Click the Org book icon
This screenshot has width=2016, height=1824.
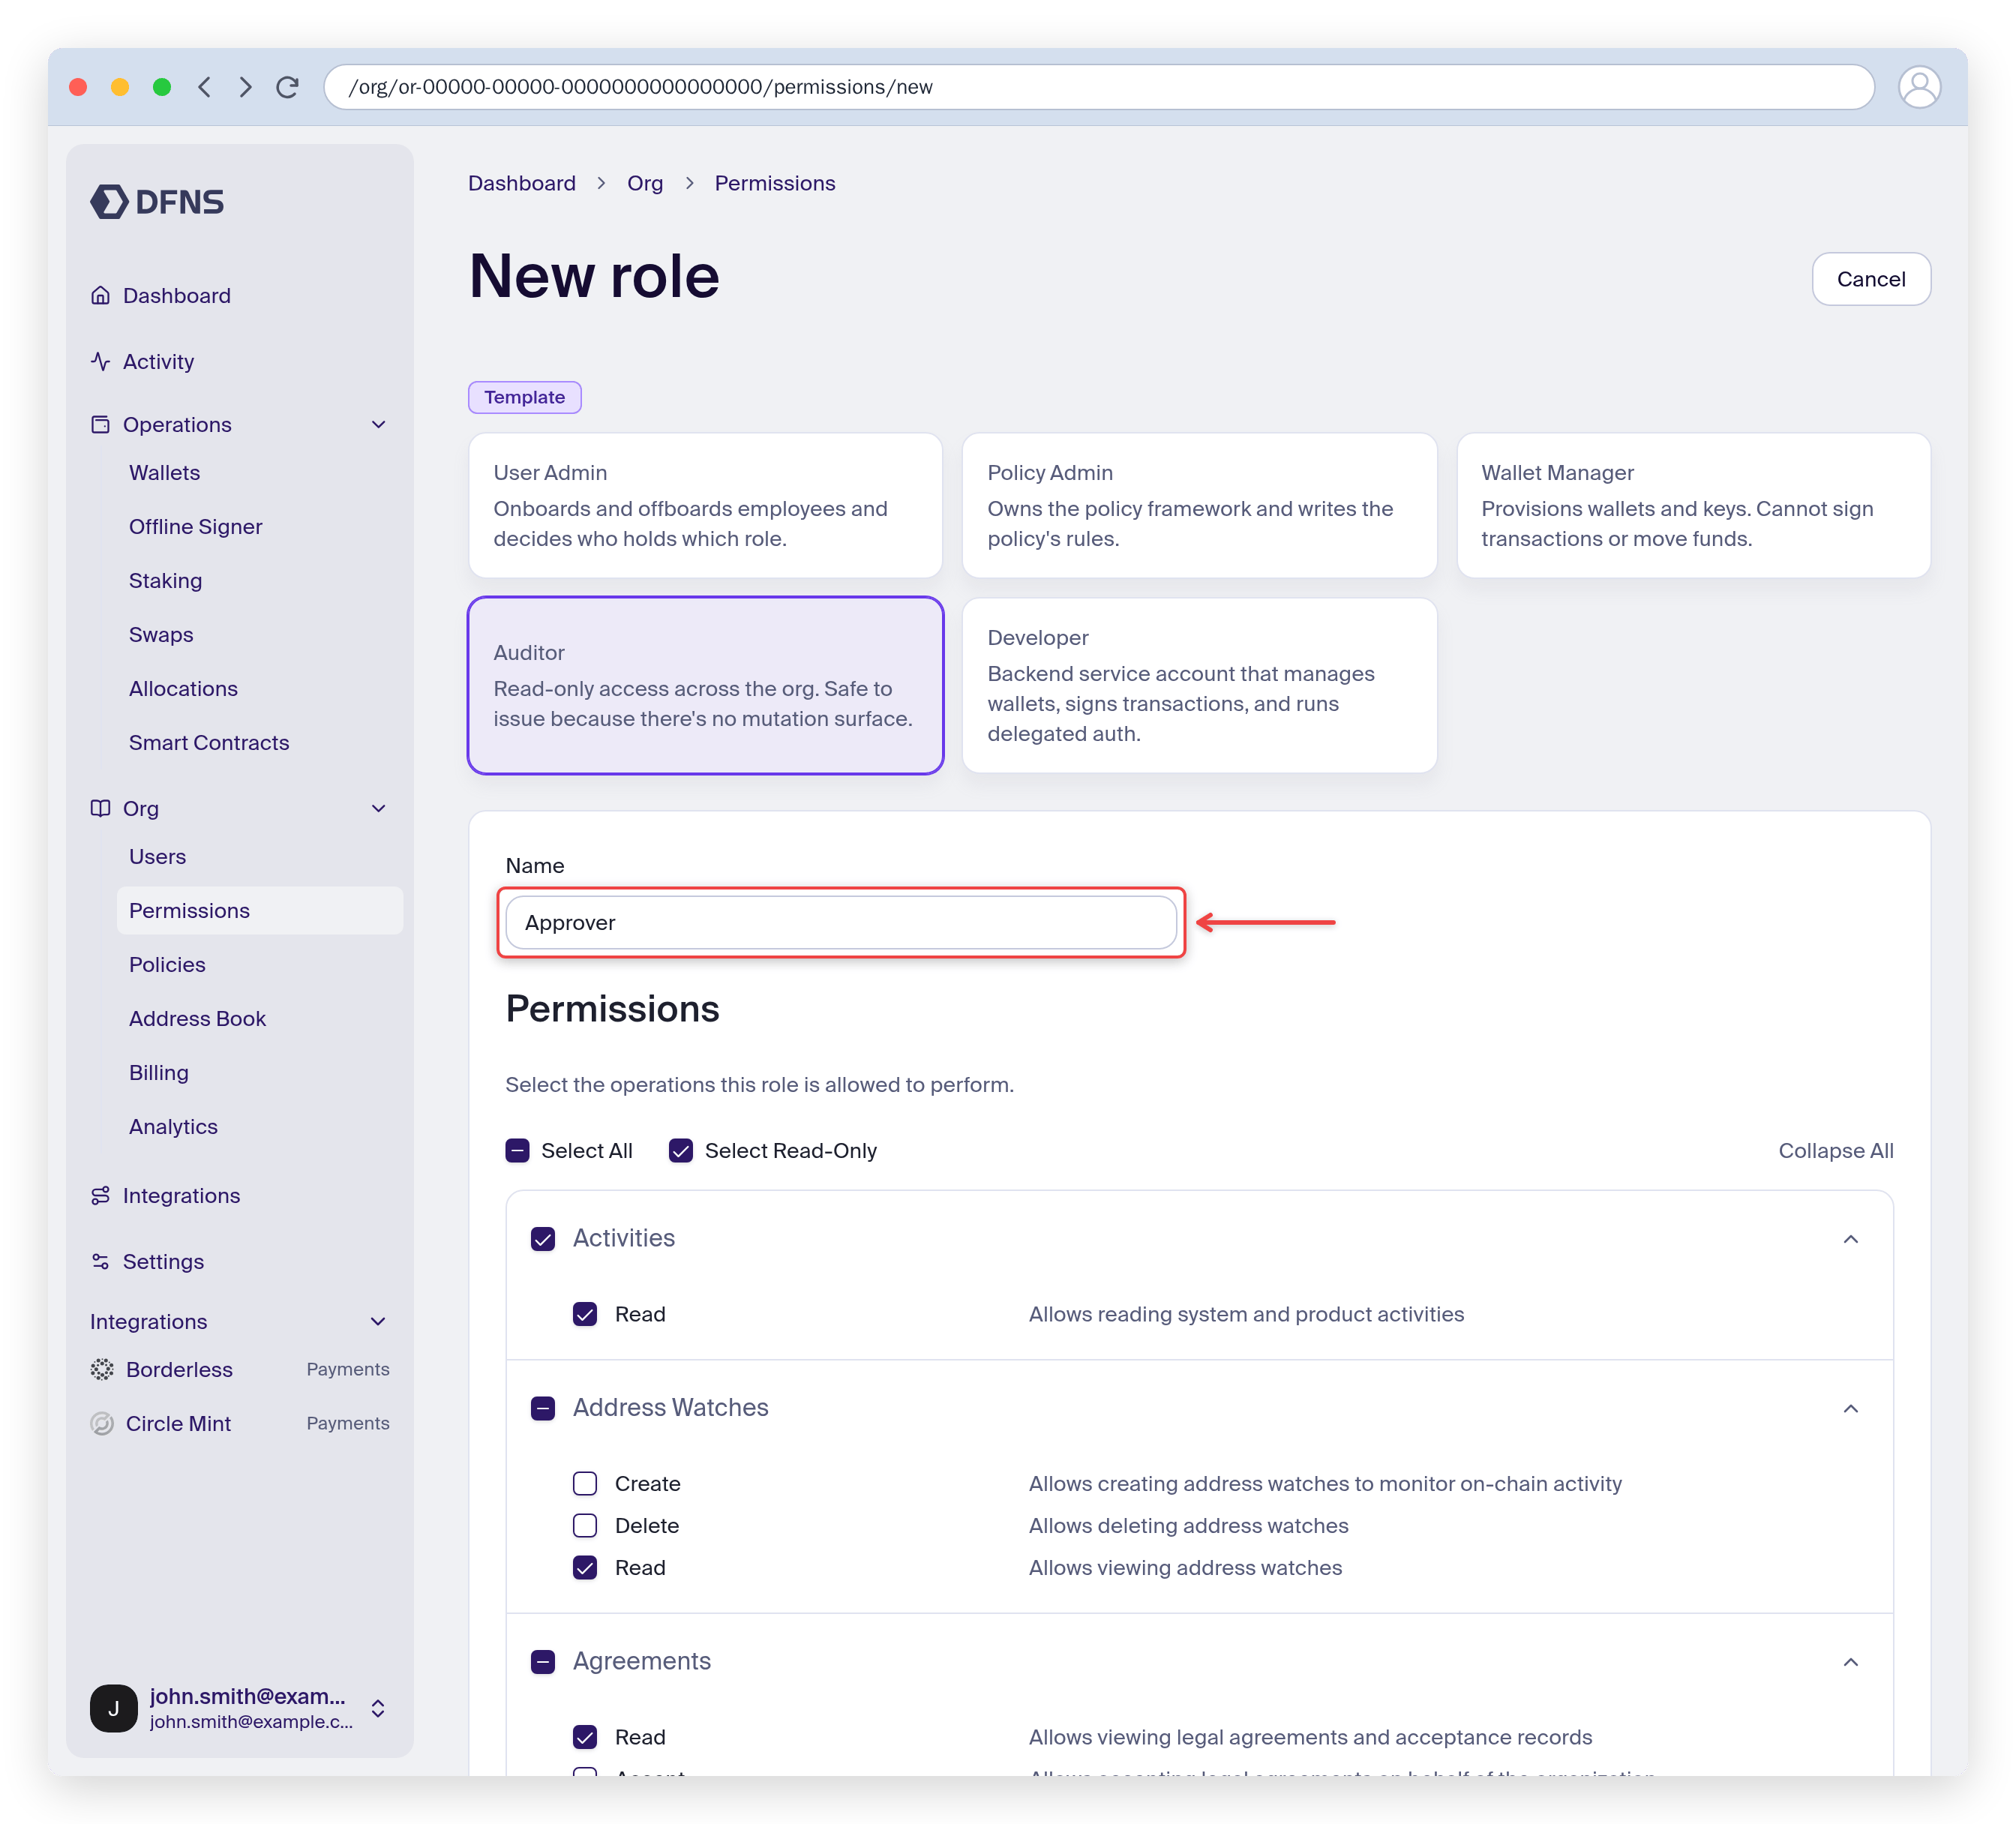point(100,808)
